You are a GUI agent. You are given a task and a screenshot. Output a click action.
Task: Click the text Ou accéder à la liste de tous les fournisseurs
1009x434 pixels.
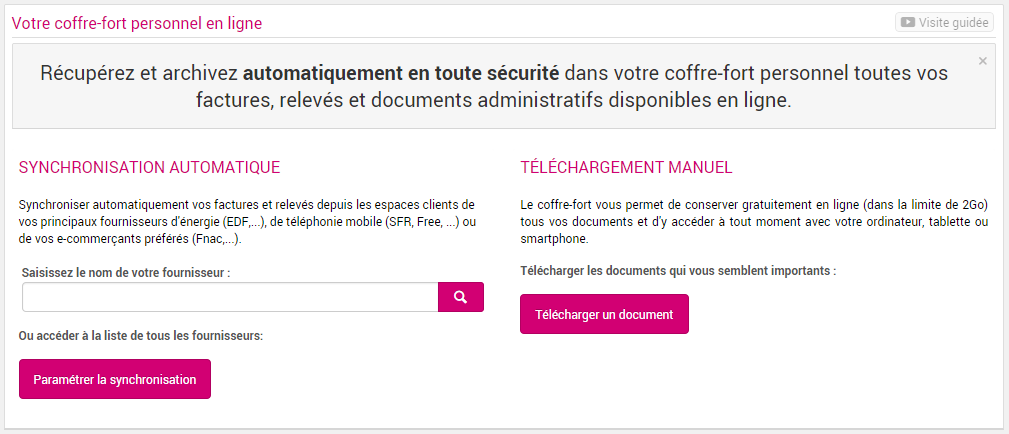[141, 336]
